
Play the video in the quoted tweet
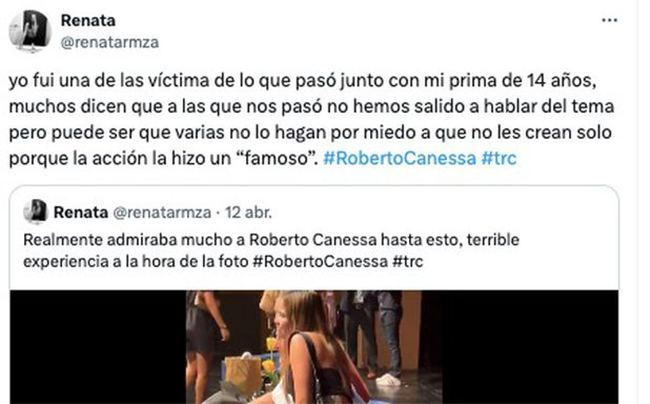[314, 347]
